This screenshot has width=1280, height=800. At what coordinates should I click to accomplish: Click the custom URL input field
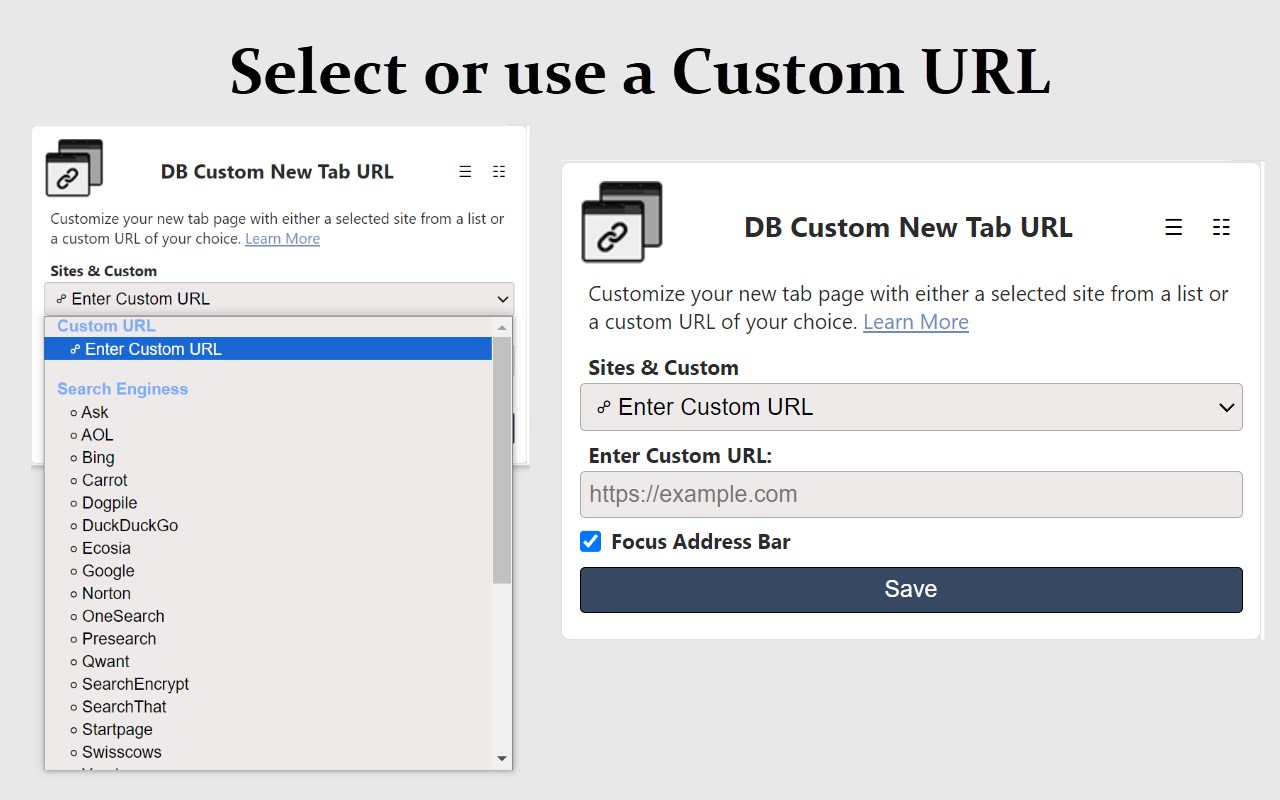pyautogui.click(x=911, y=494)
